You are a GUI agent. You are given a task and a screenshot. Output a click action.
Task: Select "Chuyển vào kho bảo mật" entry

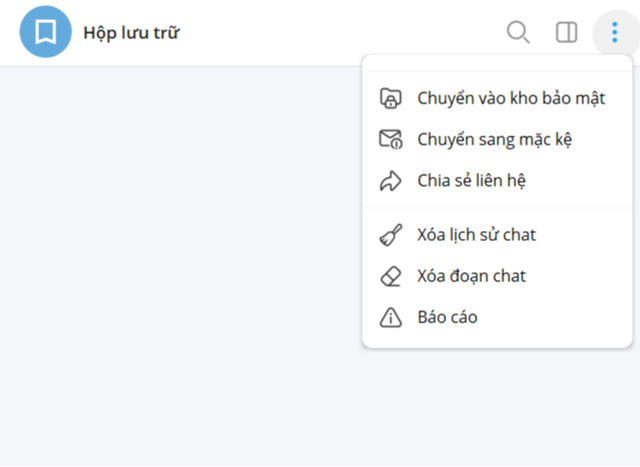pos(497,98)
